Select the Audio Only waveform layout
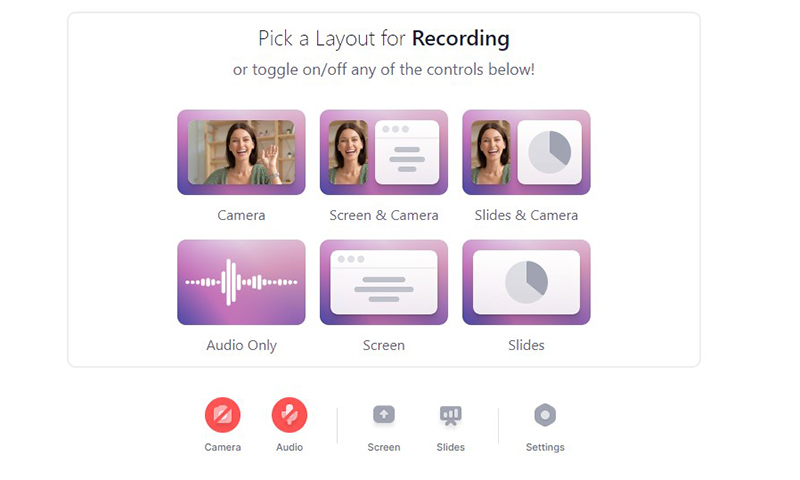Image resolution: width=800 pixels, height=480 pixels. [x=241, y=282]
